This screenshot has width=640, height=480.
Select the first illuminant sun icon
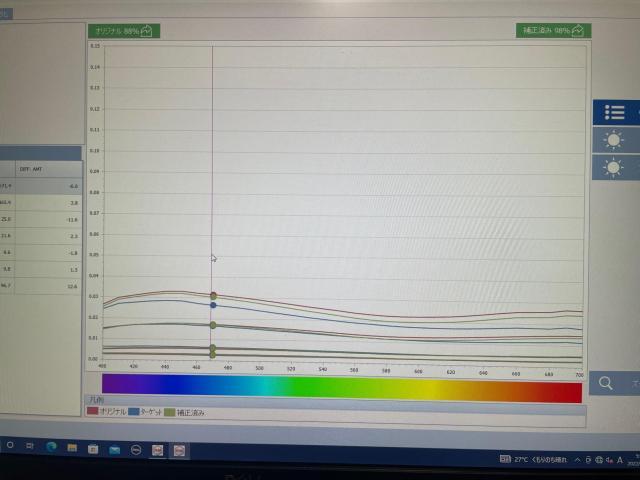click(614, 140)
